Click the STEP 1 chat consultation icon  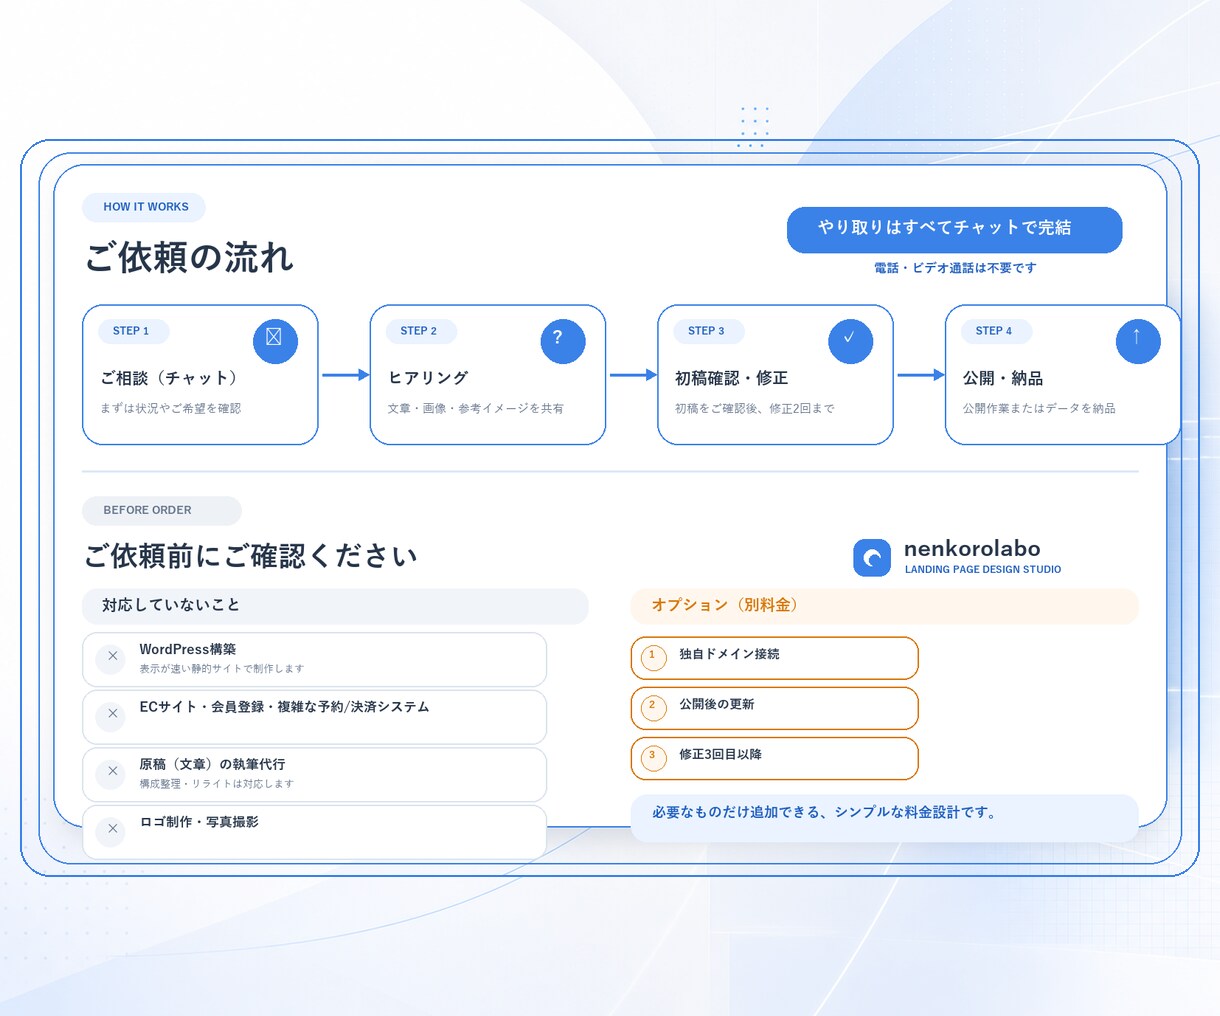[275, 341]
